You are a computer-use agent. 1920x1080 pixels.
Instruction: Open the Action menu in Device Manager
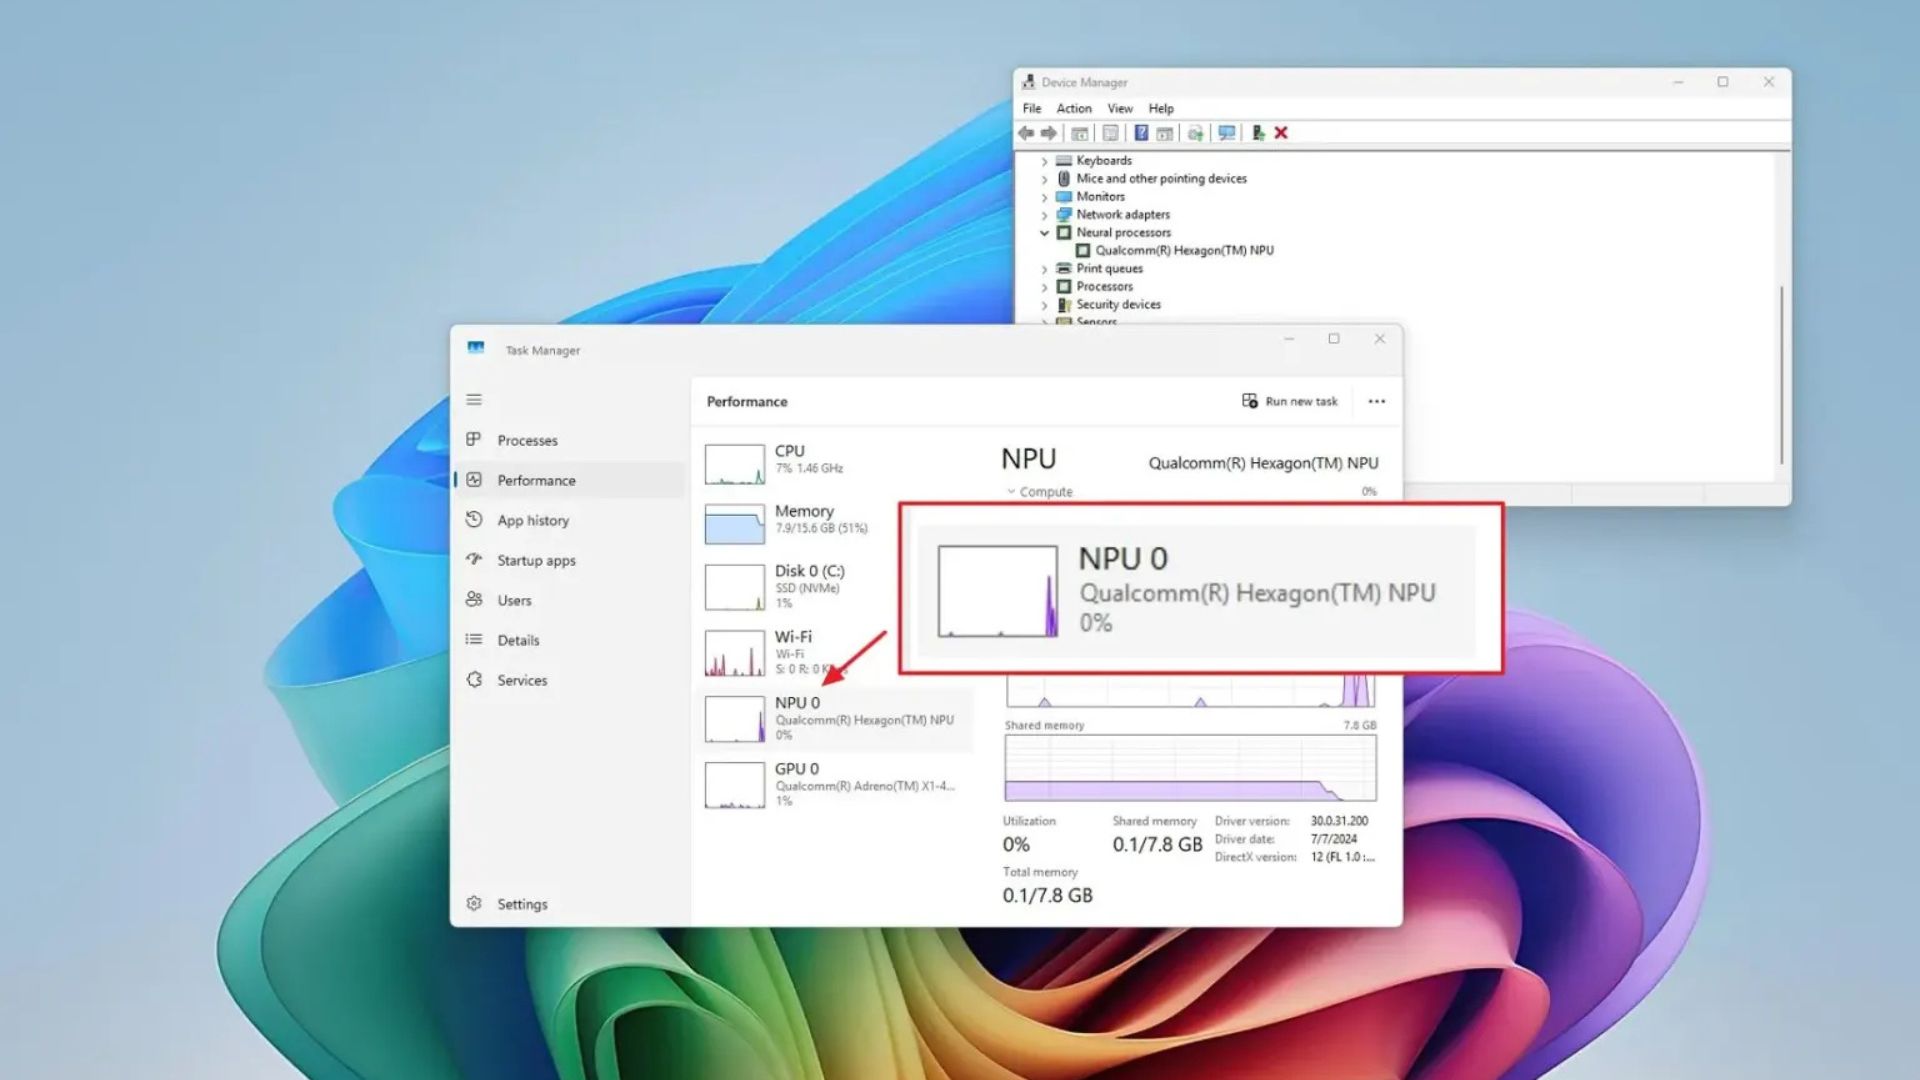point(1073,108)
